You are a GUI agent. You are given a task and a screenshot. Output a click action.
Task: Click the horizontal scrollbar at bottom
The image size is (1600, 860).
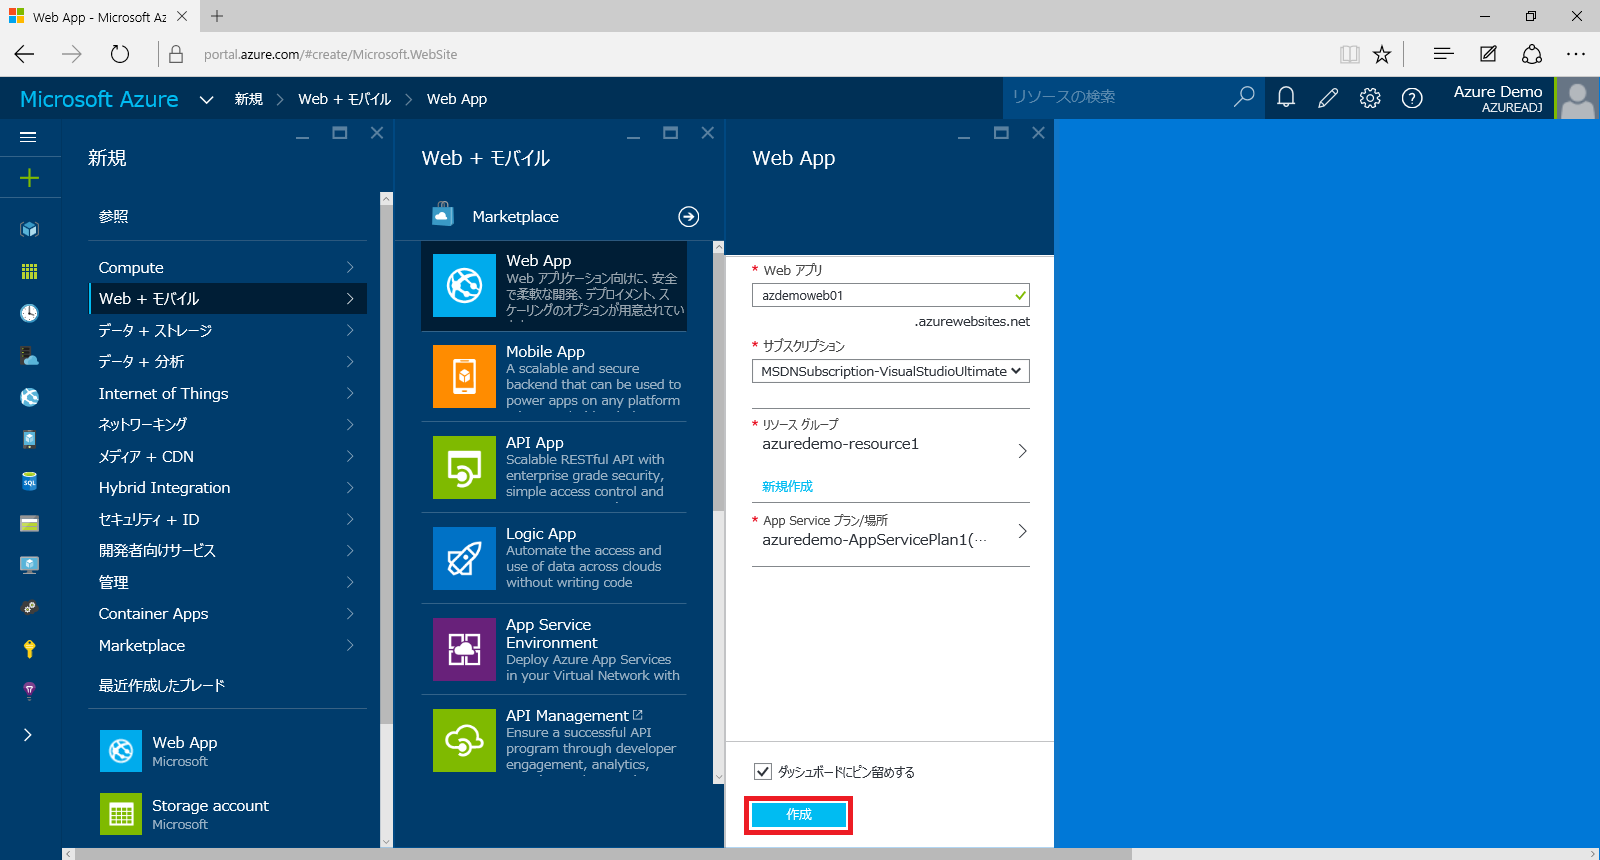(x=603, y=854)
